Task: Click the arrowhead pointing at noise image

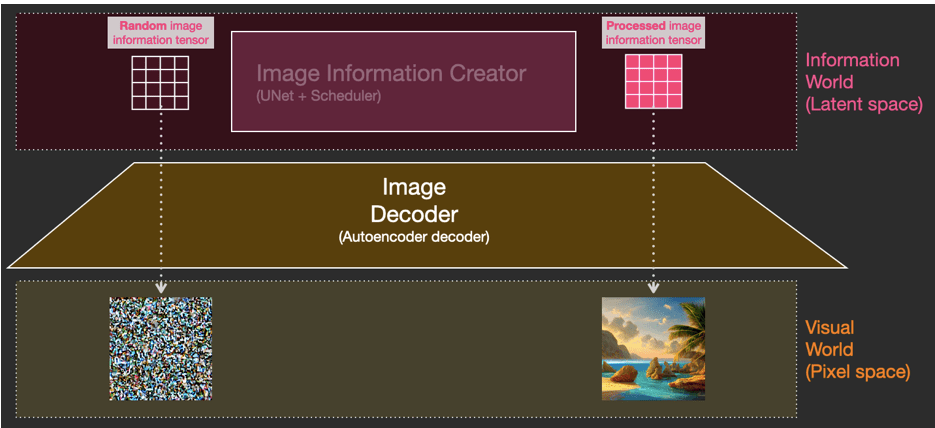Action: pos(160,291)
